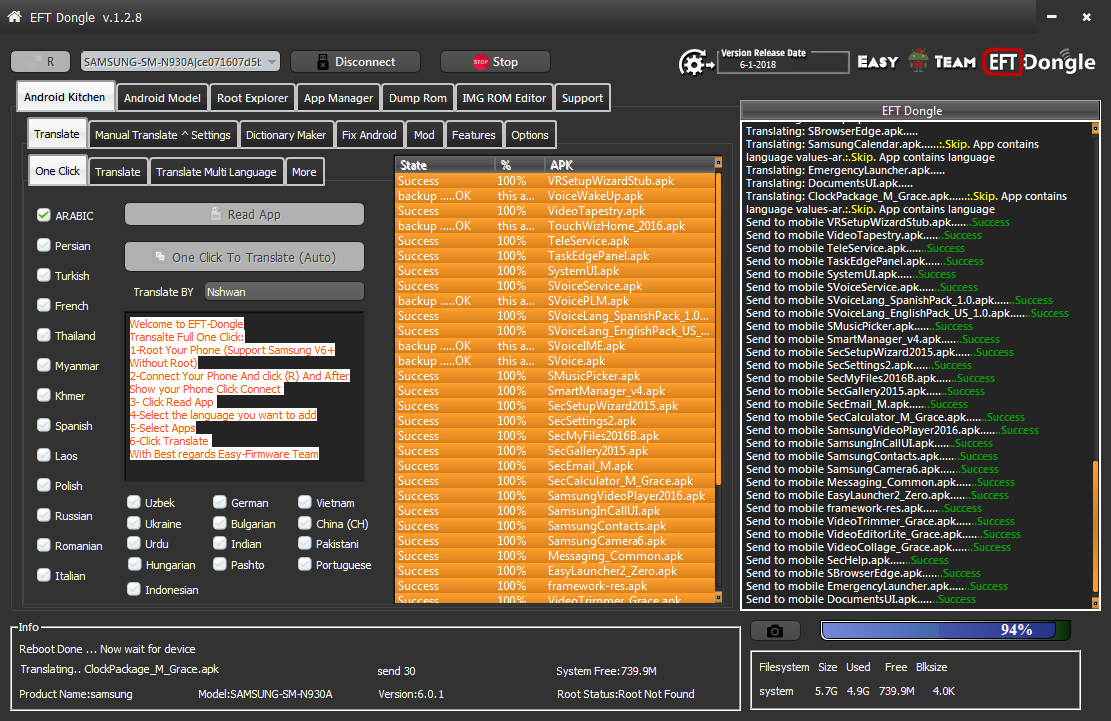This screenshot has width=1111, height=721.
Task: Check the Italian language checkbox
Action: (x=44, y=575)
